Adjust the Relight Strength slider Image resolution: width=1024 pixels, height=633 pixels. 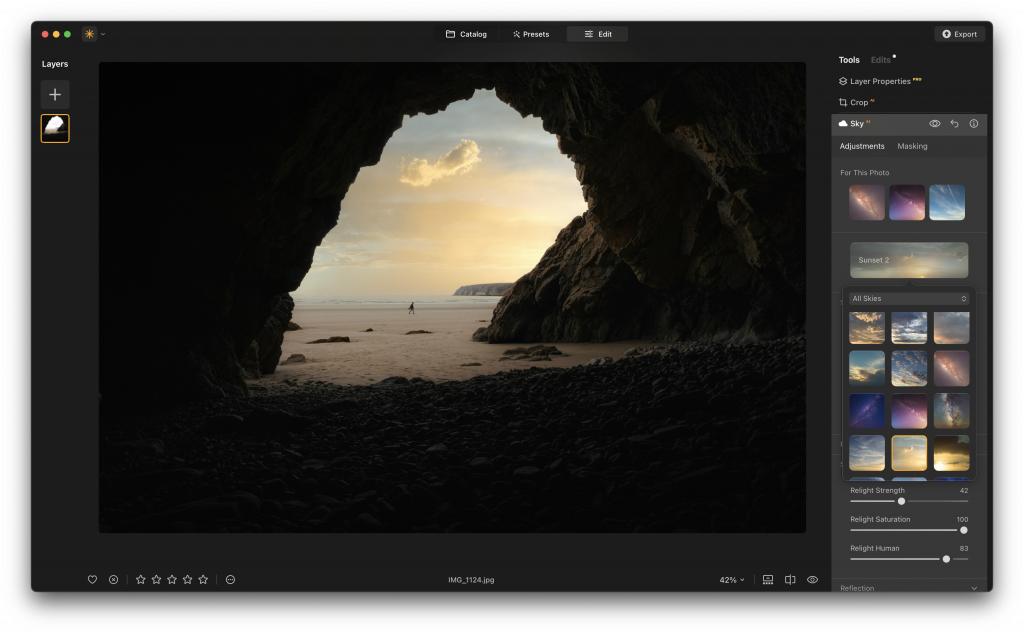click(901, 501)
